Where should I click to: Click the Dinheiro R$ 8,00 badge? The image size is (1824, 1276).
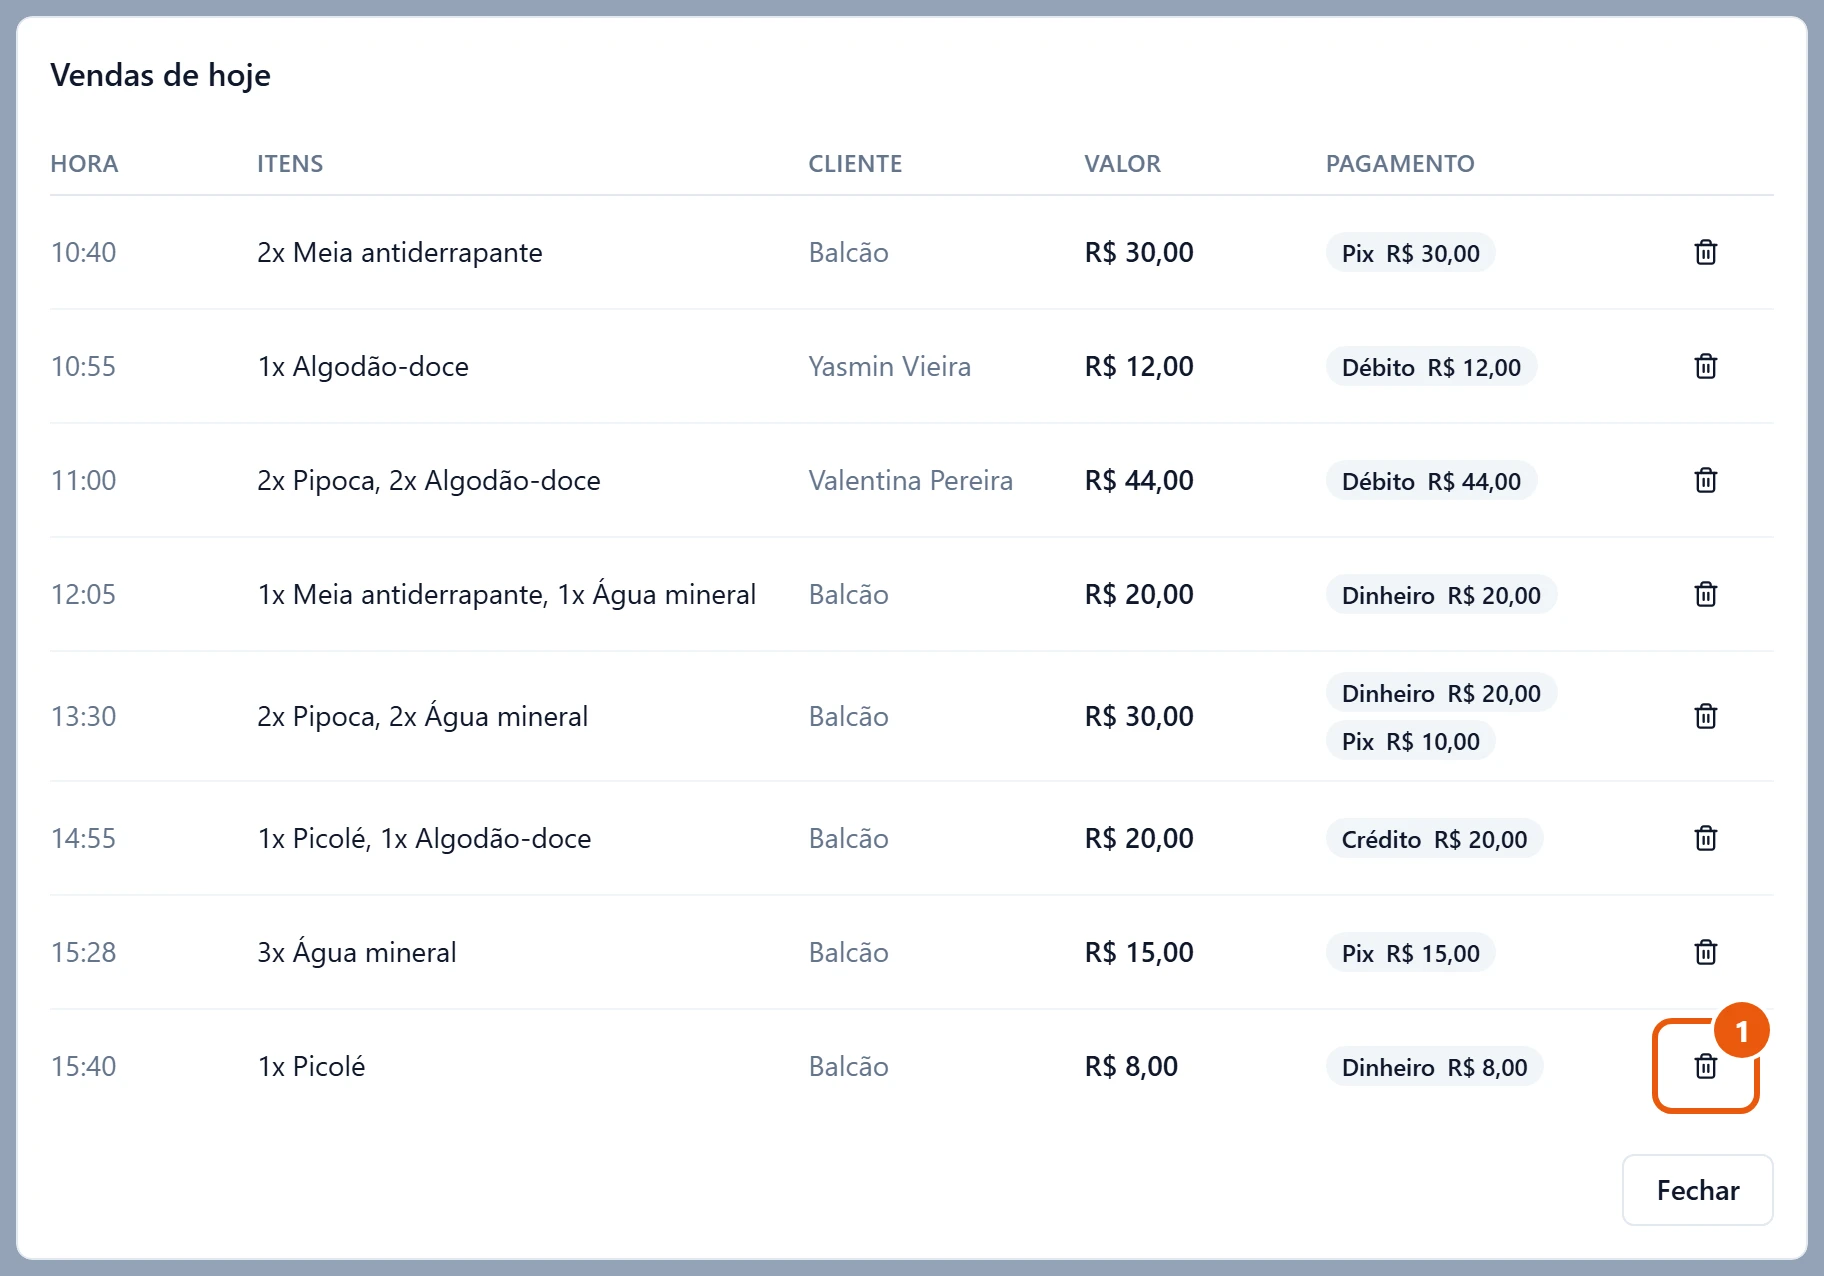(1434, 1067)
